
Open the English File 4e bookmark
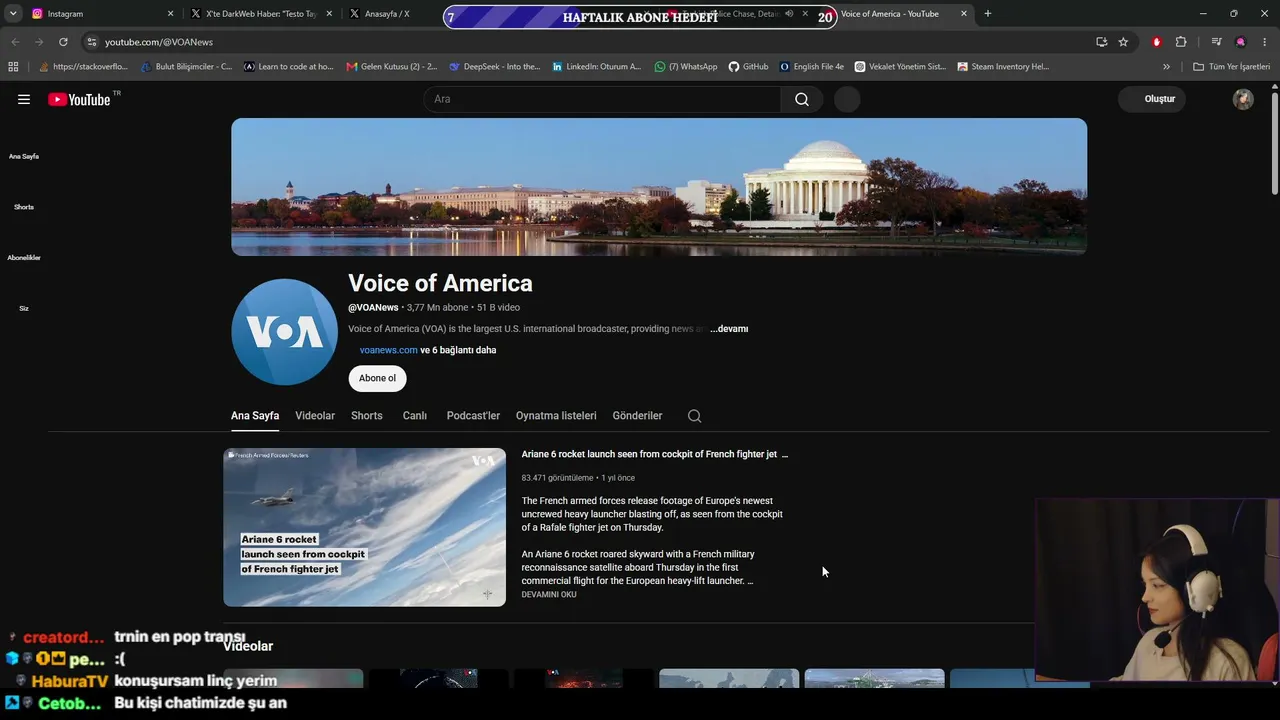click(x=812, y=67)
